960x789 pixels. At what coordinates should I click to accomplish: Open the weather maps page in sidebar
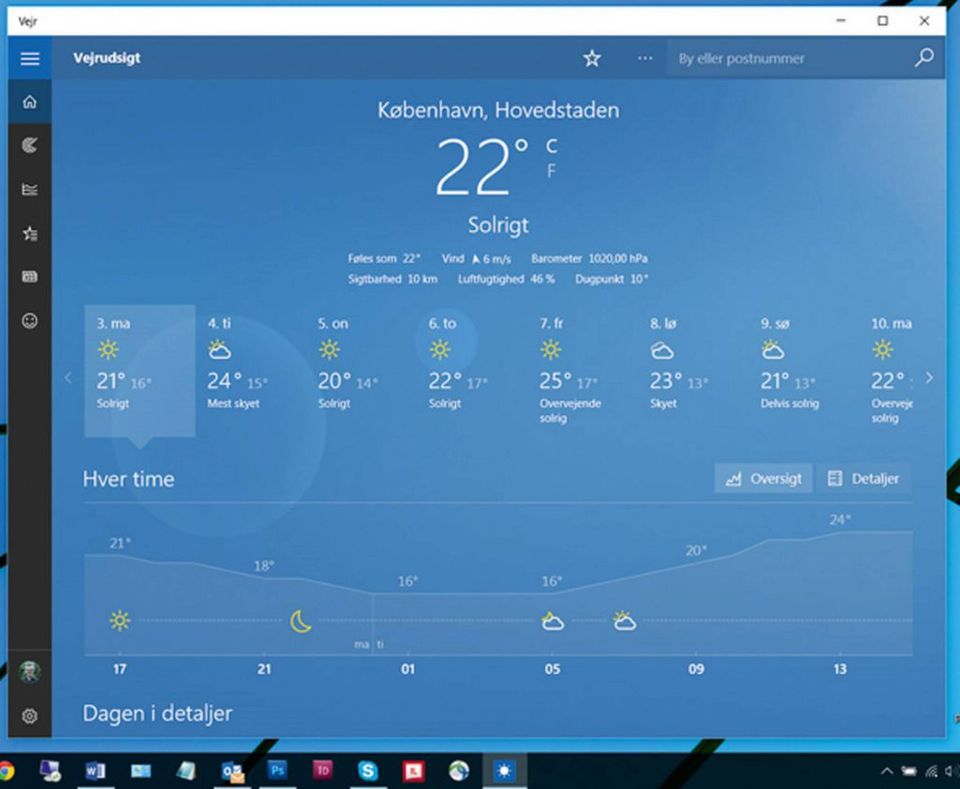pos(29,146)
